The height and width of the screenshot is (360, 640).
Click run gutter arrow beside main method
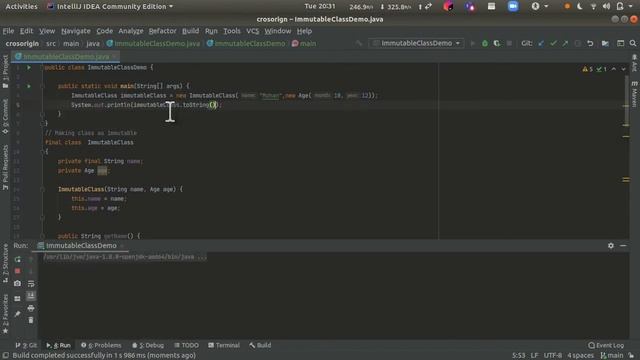pyautogui.click(x=29, y=86)
